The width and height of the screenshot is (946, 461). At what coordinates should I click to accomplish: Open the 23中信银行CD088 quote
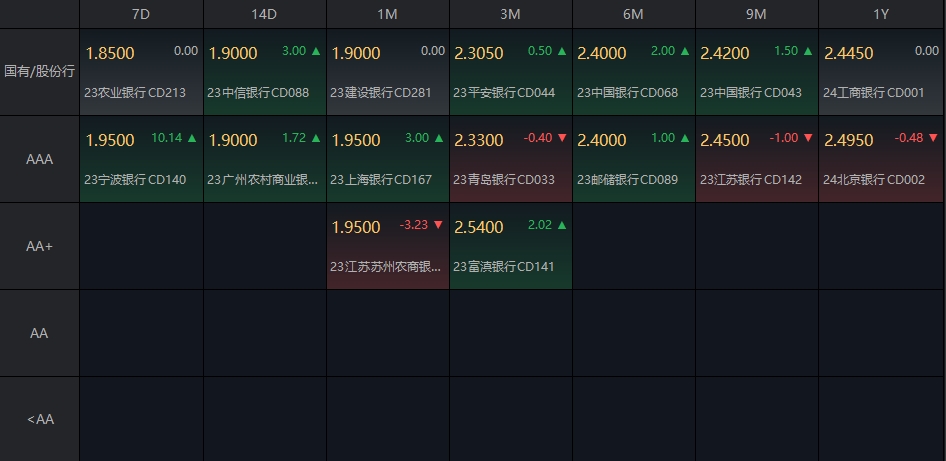pos(264,72)
